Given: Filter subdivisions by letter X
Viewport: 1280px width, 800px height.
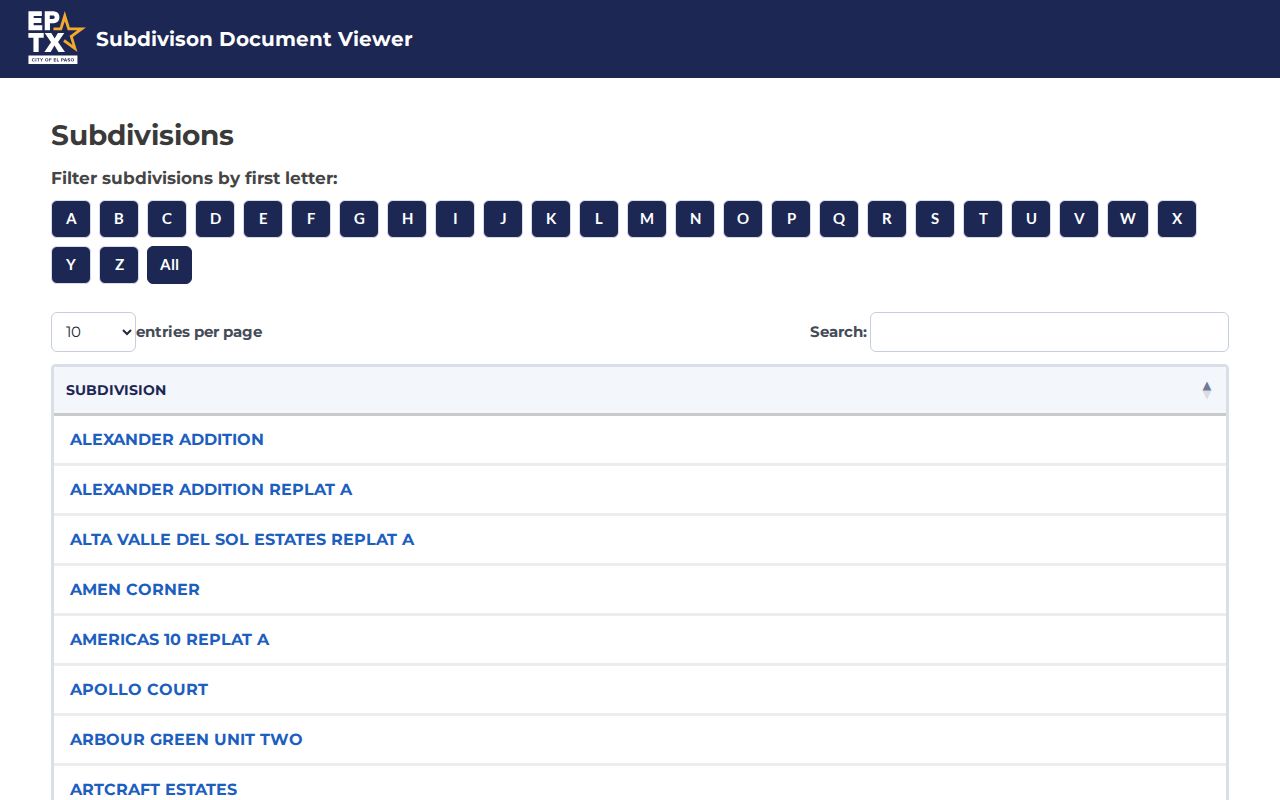Looking at the screenshot, I should point(1177,219).
